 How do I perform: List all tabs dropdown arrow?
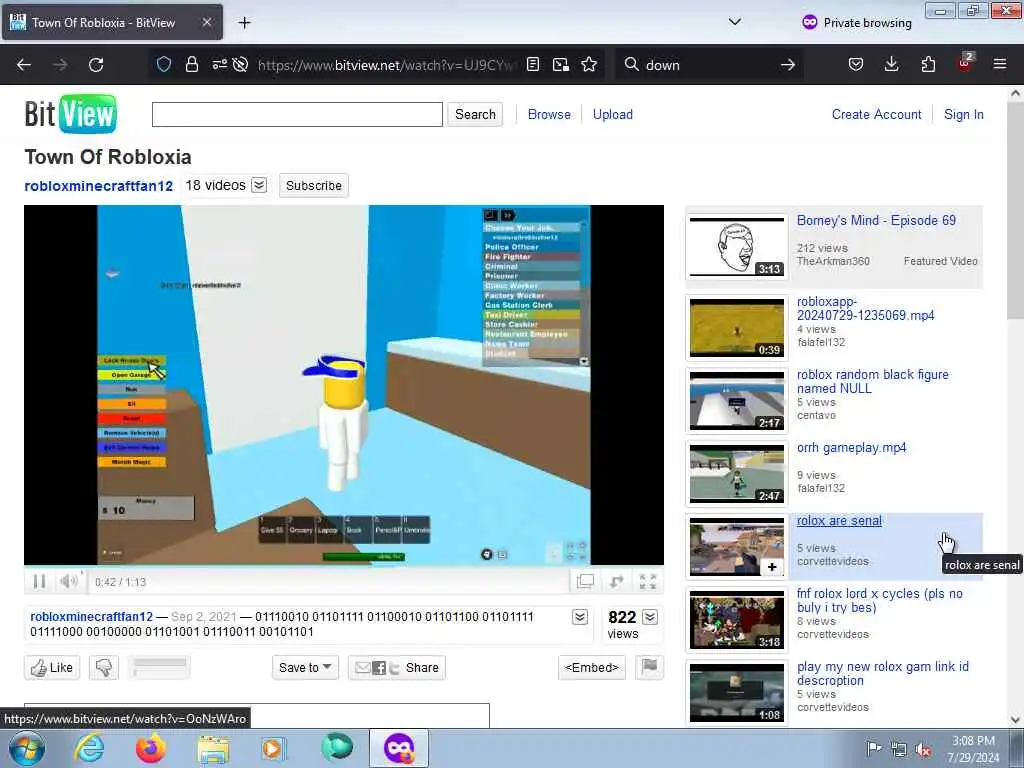coord(735,22)
